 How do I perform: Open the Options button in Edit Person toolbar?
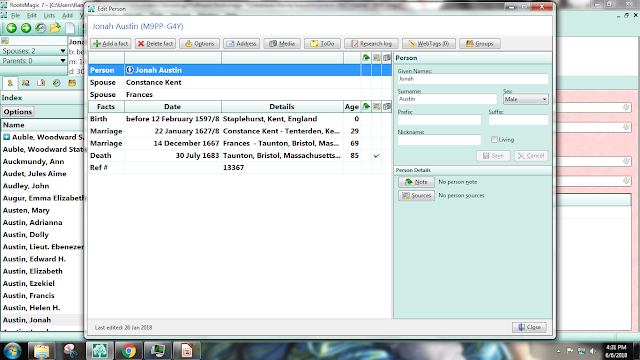click(200, 44)
